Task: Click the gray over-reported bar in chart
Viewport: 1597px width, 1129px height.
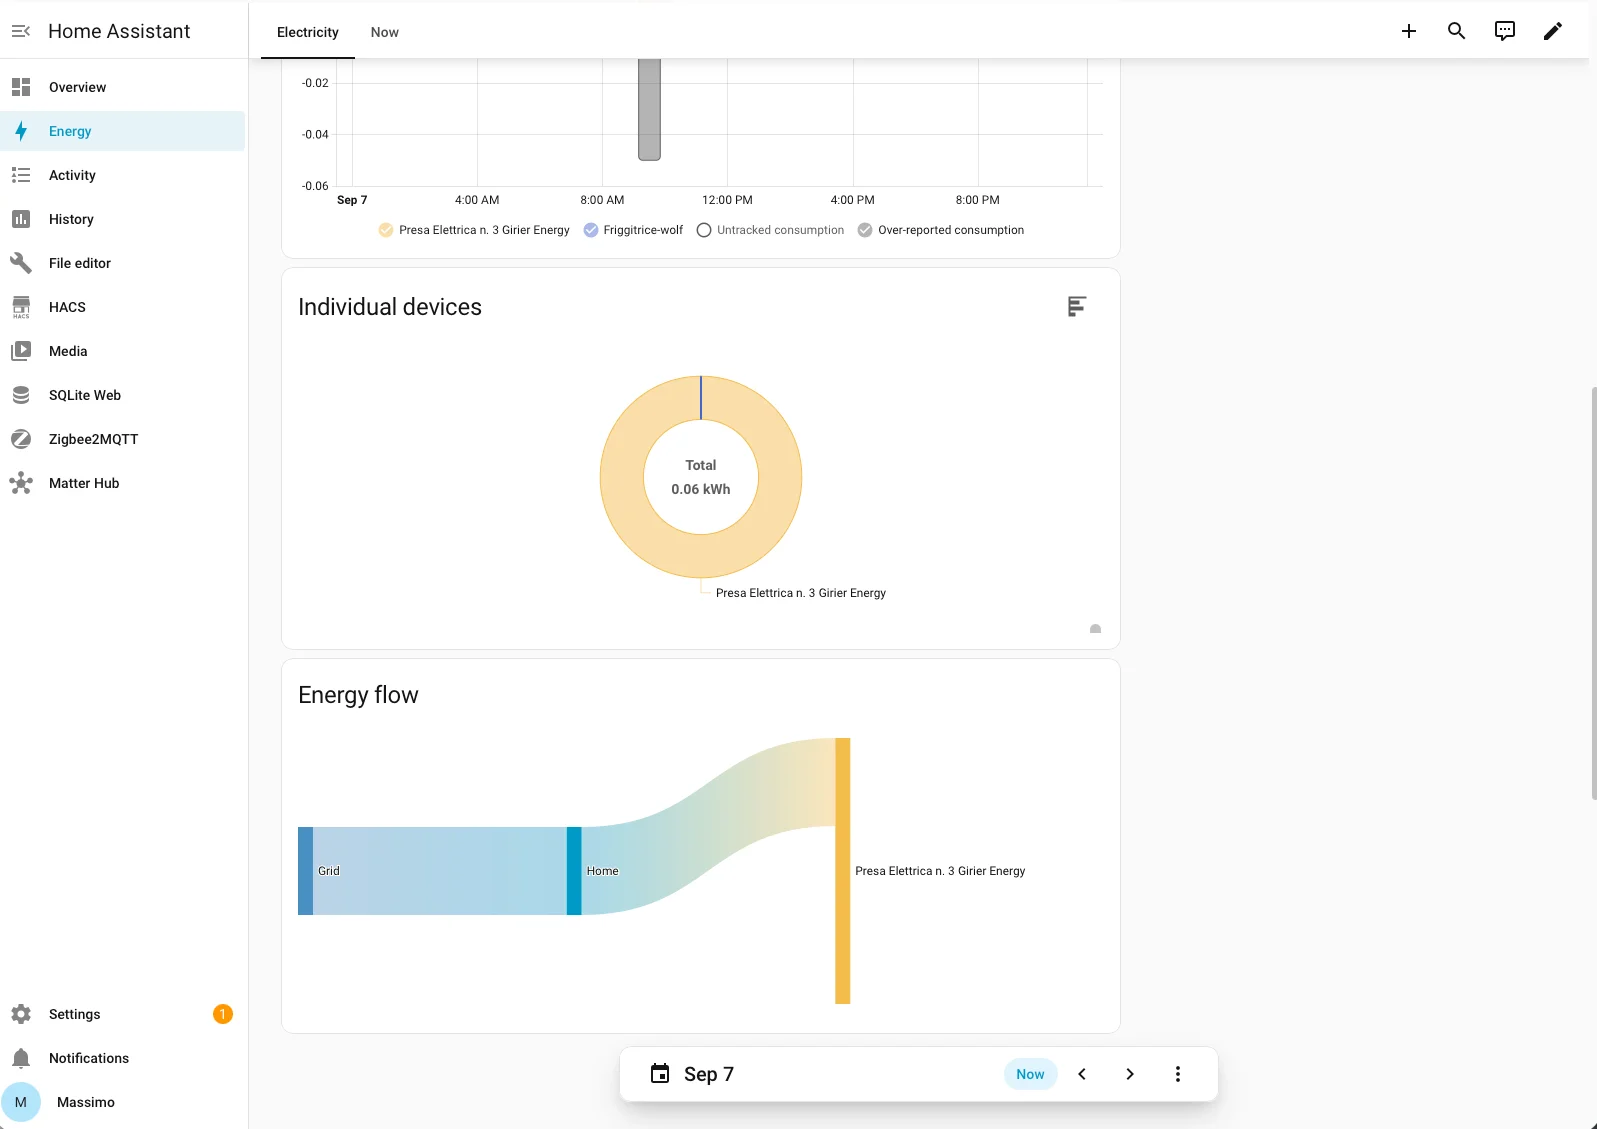Action: coord(650,108)
